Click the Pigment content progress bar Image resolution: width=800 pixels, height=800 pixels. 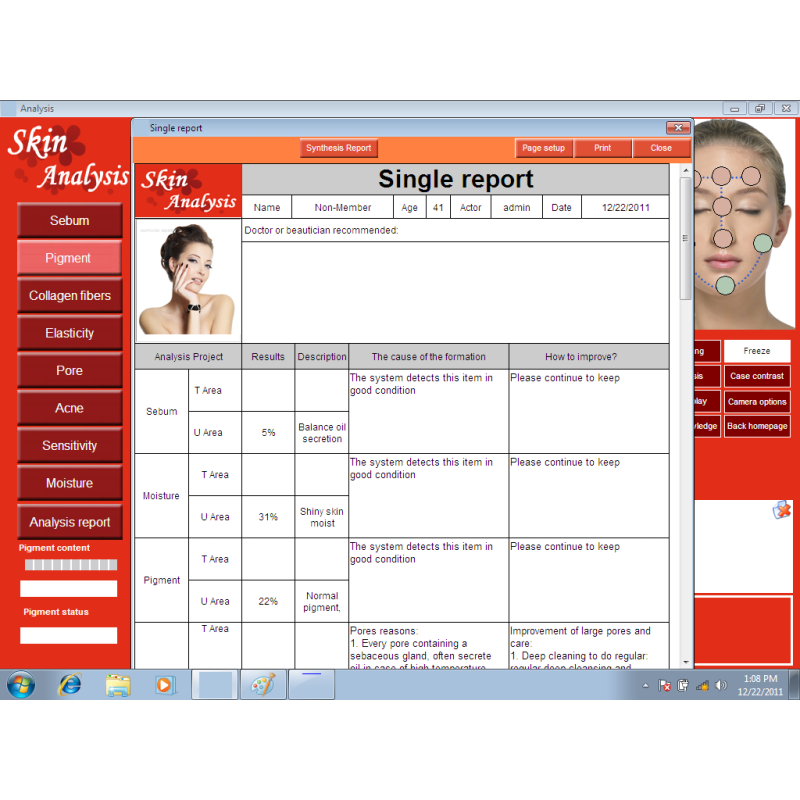click(x=70, y=565)
